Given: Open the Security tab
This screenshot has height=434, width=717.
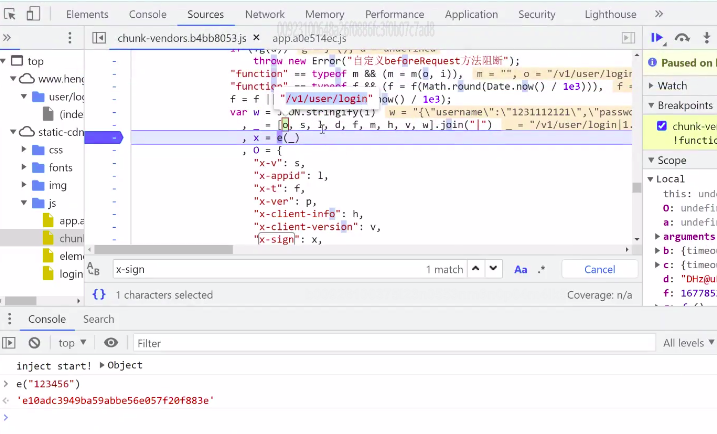Looking at the screenshot, I should (537, 14).
